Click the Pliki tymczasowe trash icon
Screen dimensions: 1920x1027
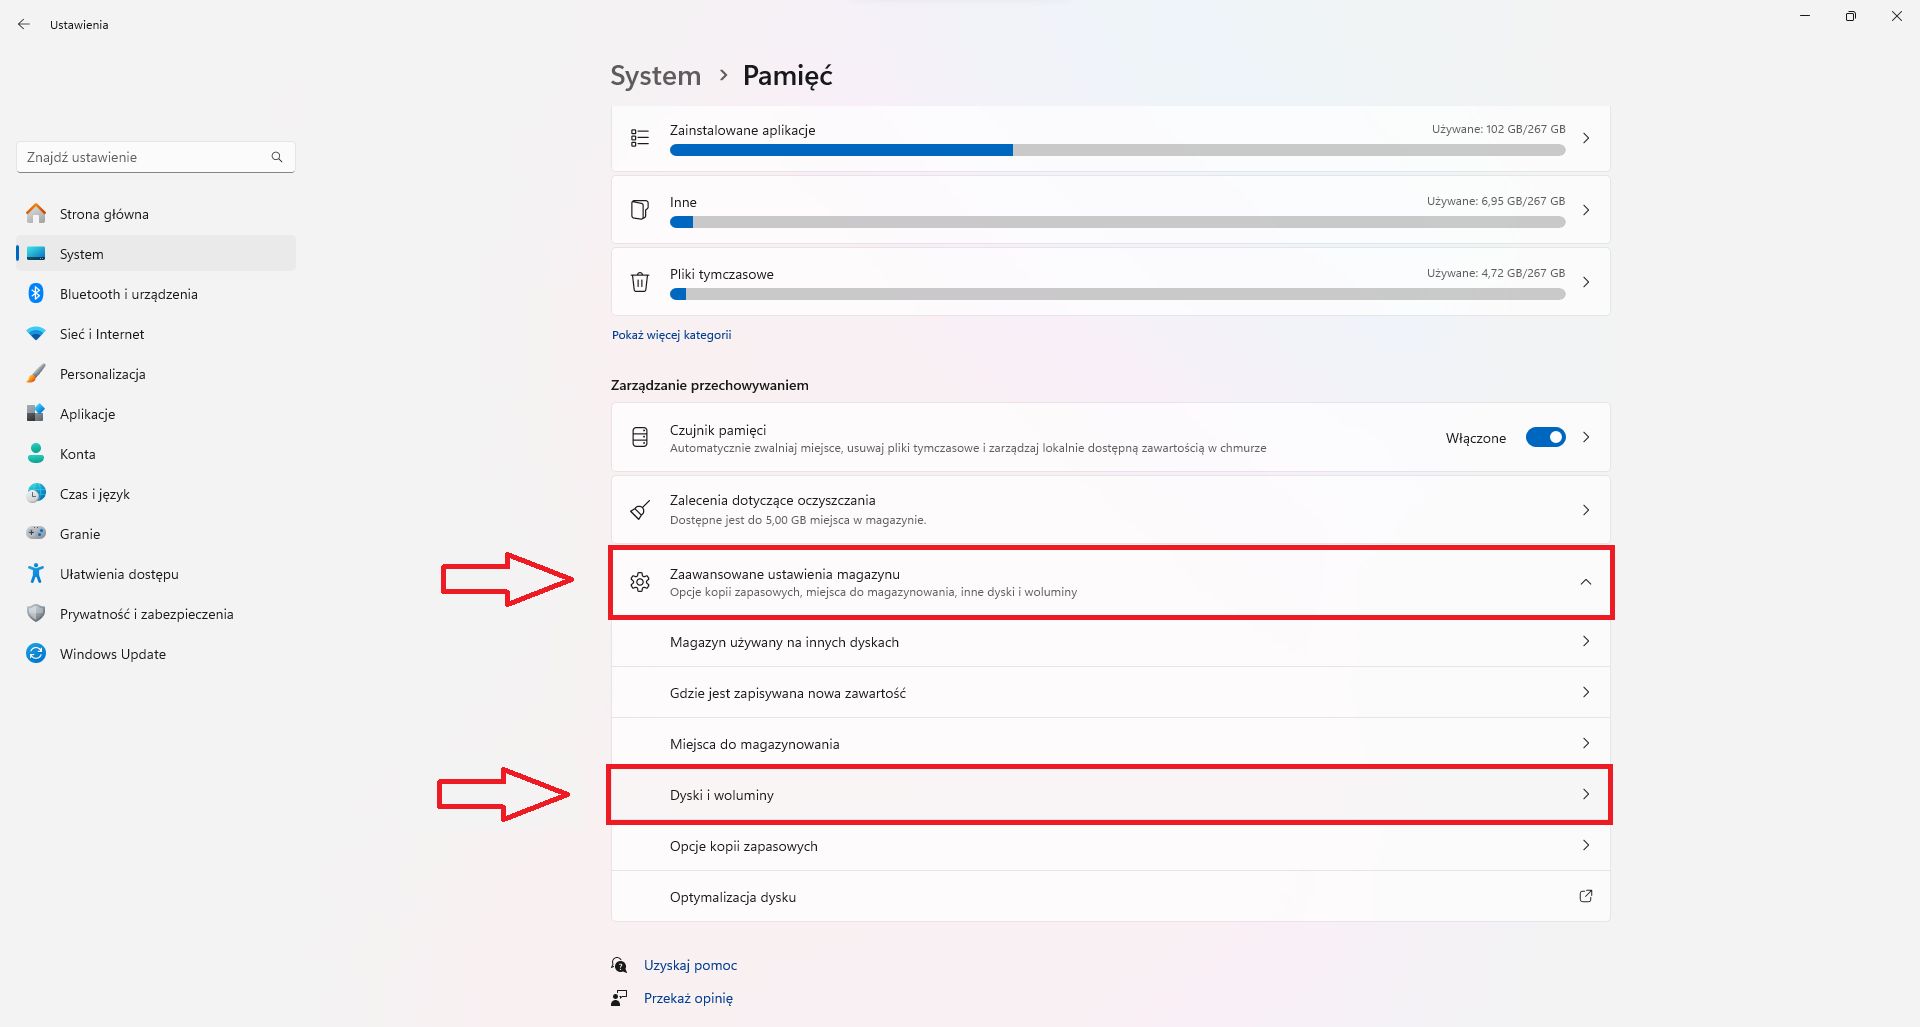pyautogui.click(x=641, y=282)
